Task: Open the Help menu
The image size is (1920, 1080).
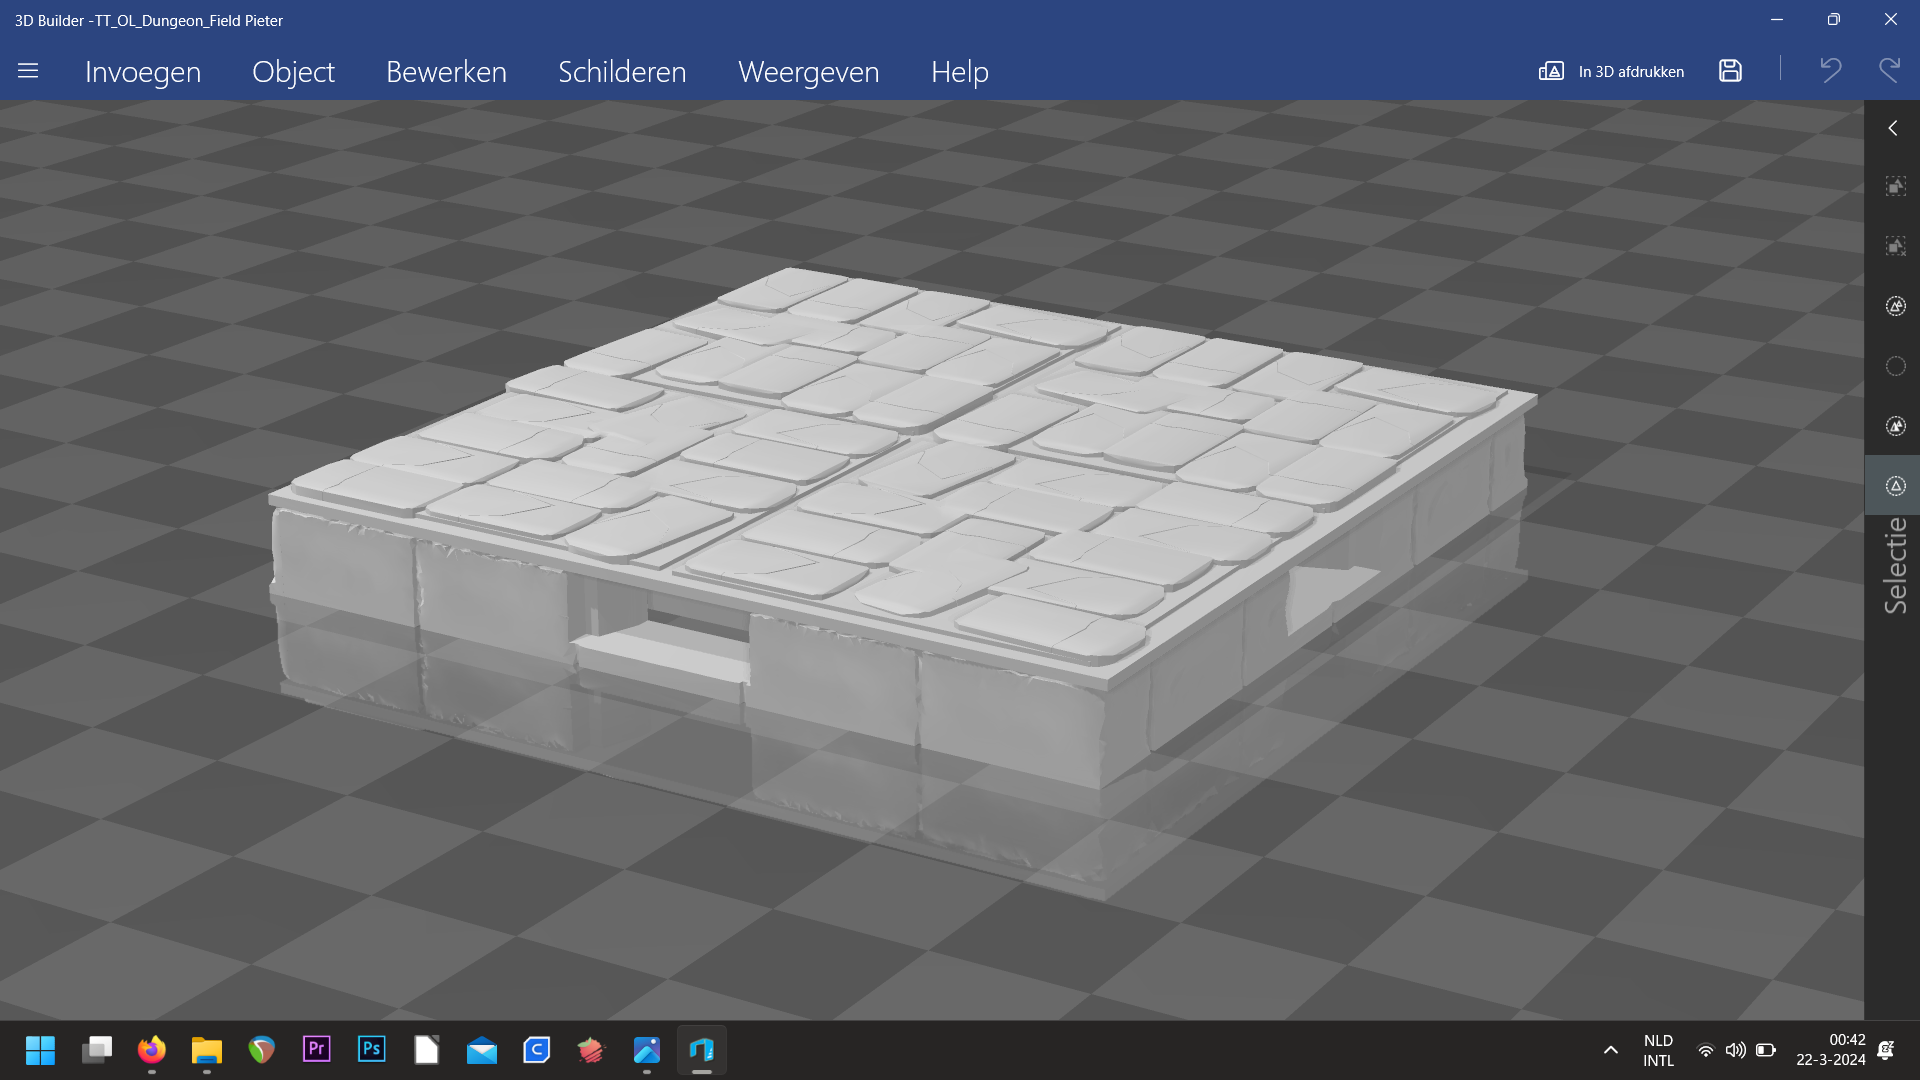Action: point(959,71)
